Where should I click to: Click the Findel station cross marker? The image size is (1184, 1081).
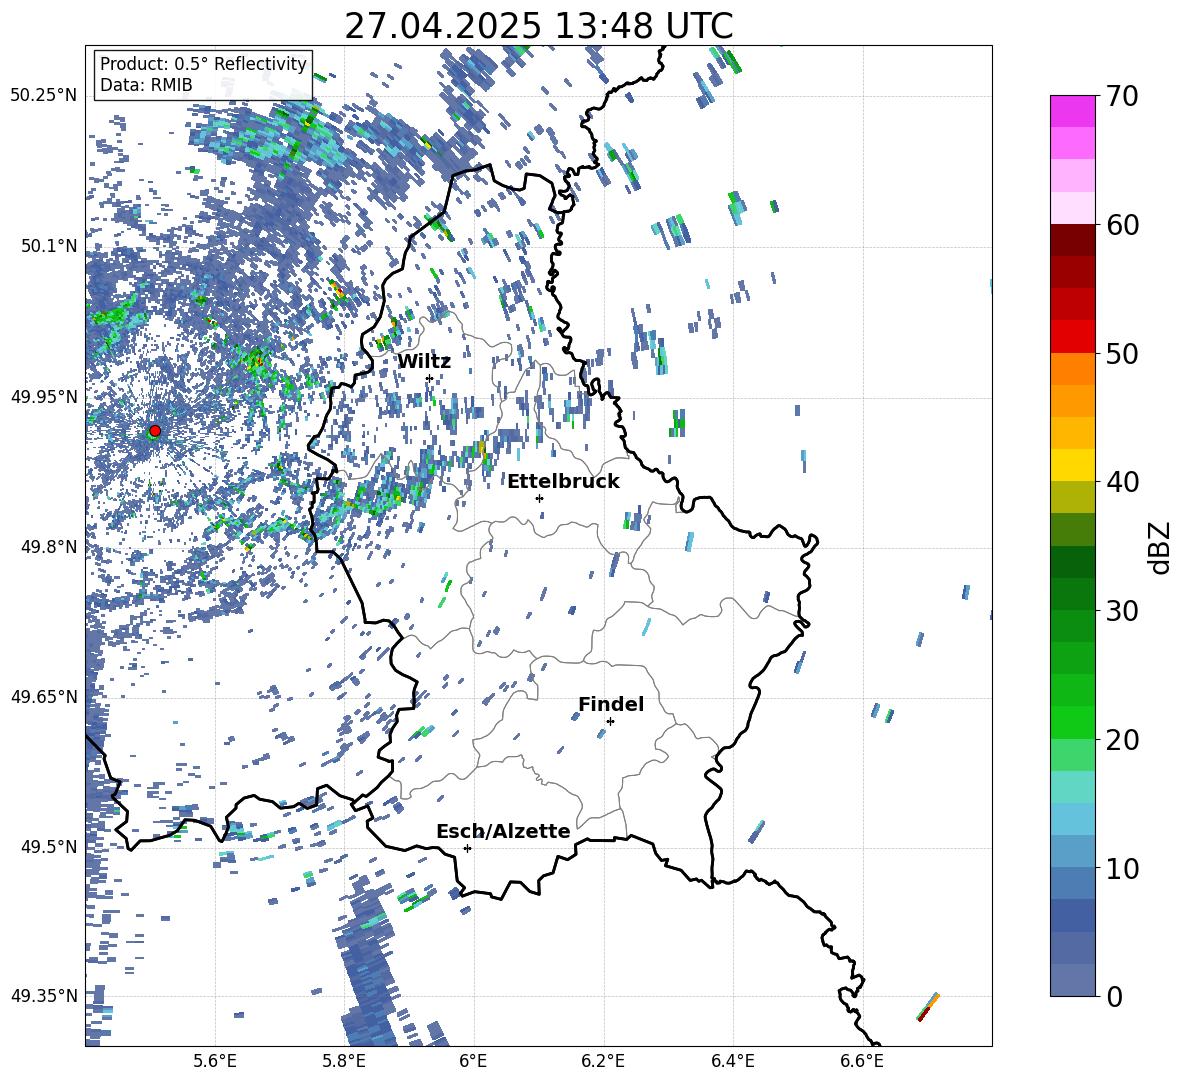[x=610, y=721]
